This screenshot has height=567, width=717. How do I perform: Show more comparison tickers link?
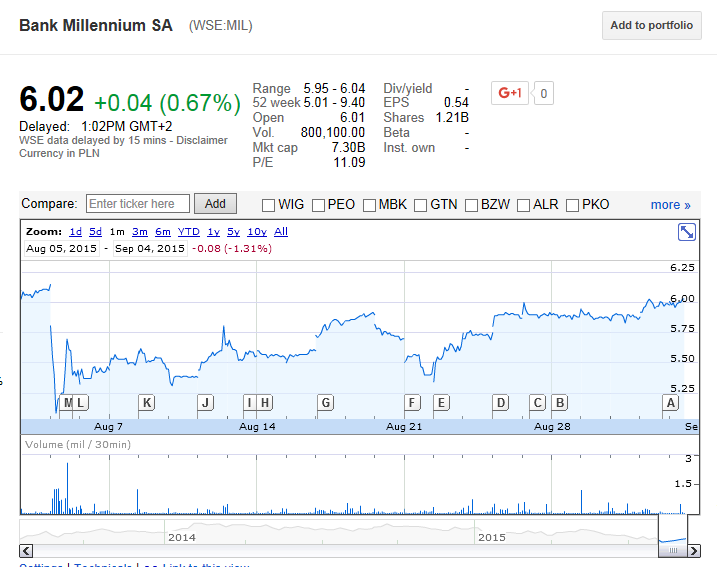[x=670, y=205]
